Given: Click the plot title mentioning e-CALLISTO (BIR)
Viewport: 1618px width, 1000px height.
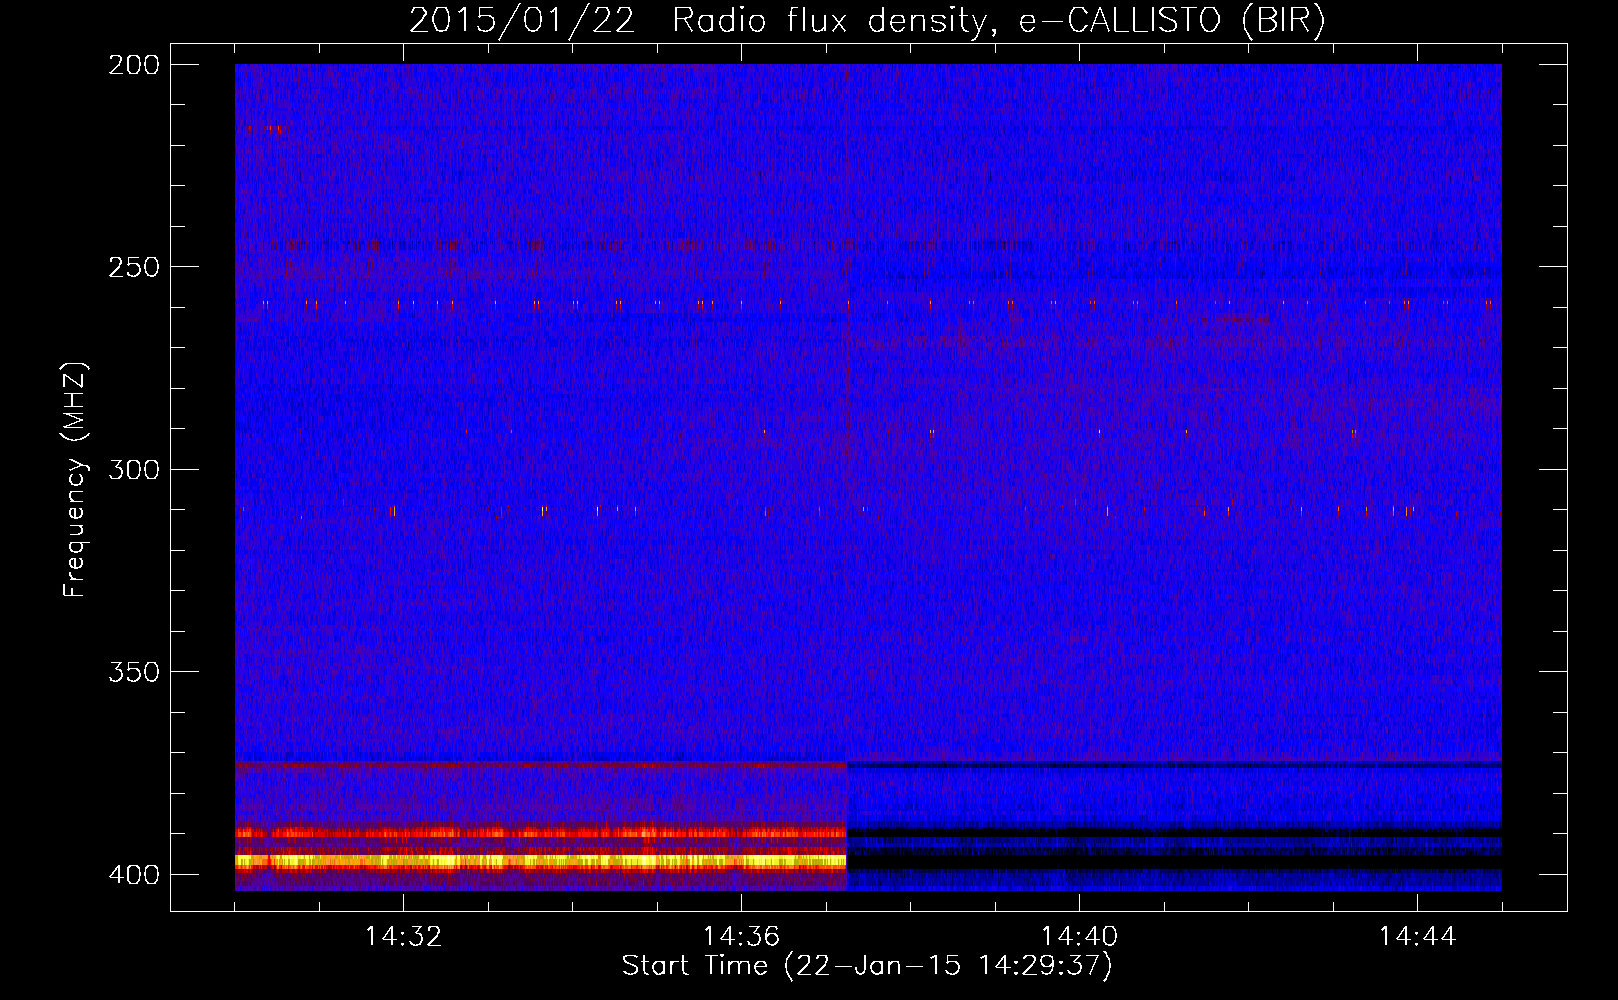Looking at the screenshot, I should 867,21.
